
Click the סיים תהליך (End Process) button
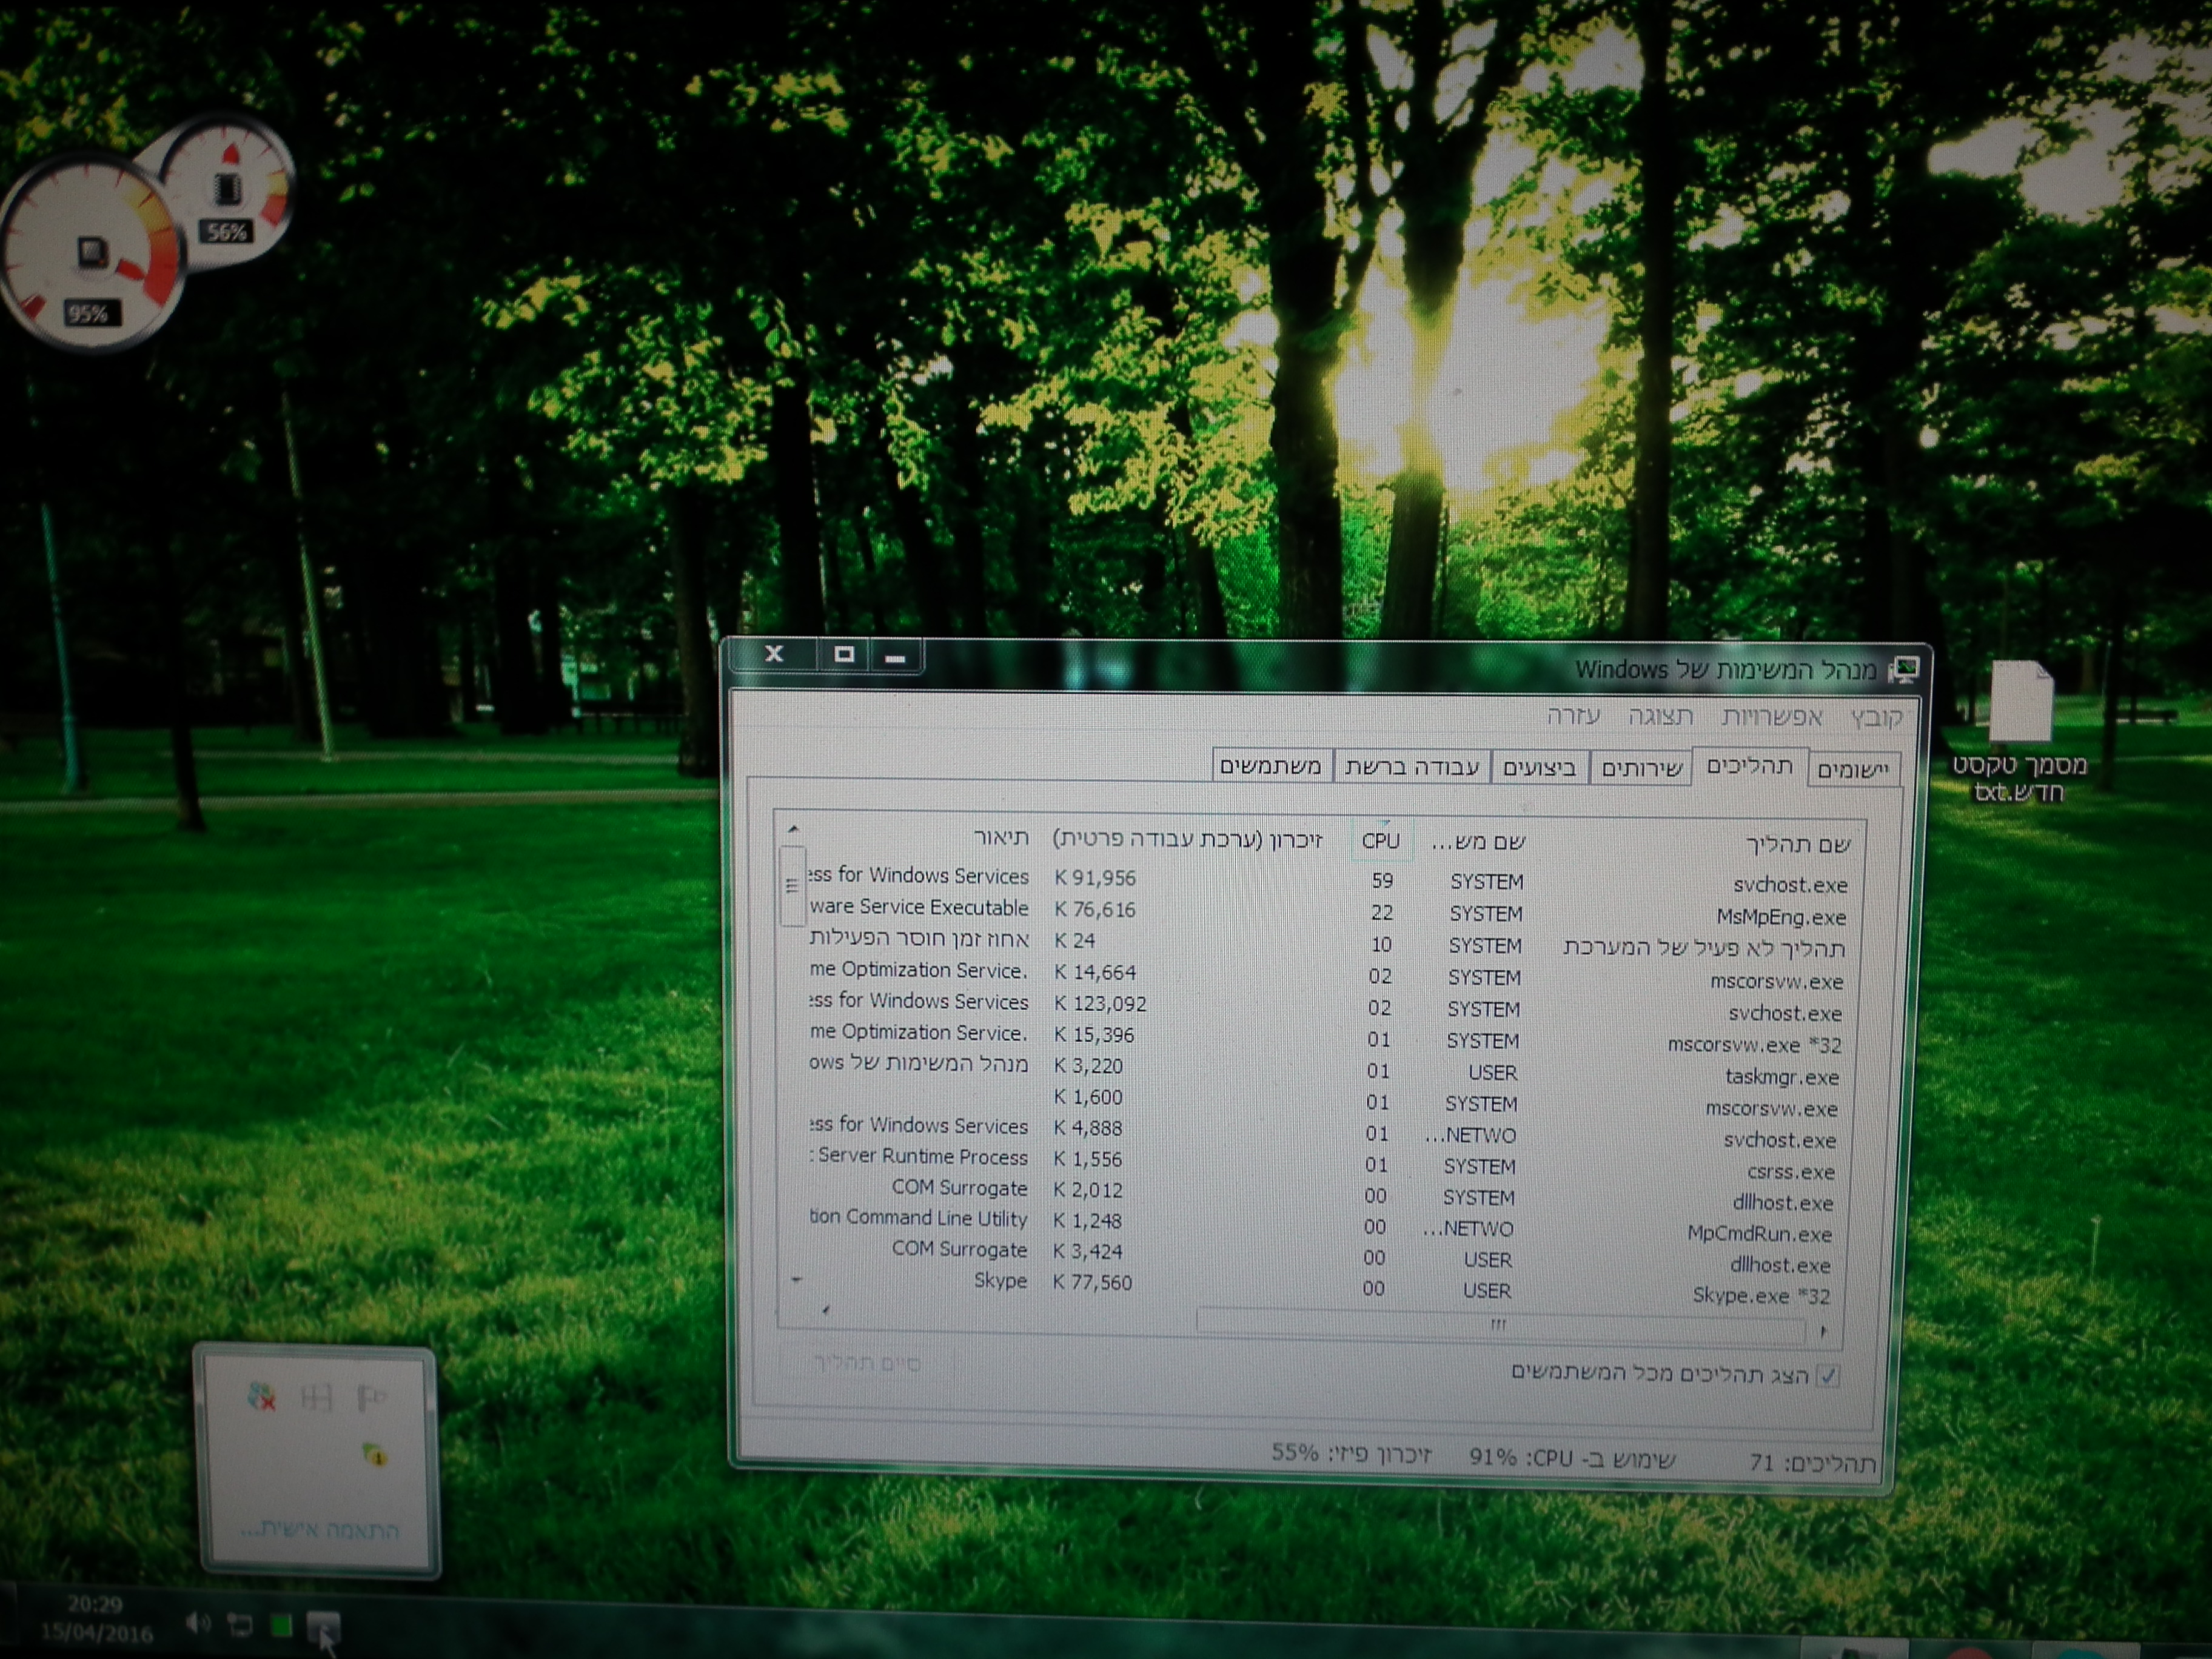[x=866, y=1363]
